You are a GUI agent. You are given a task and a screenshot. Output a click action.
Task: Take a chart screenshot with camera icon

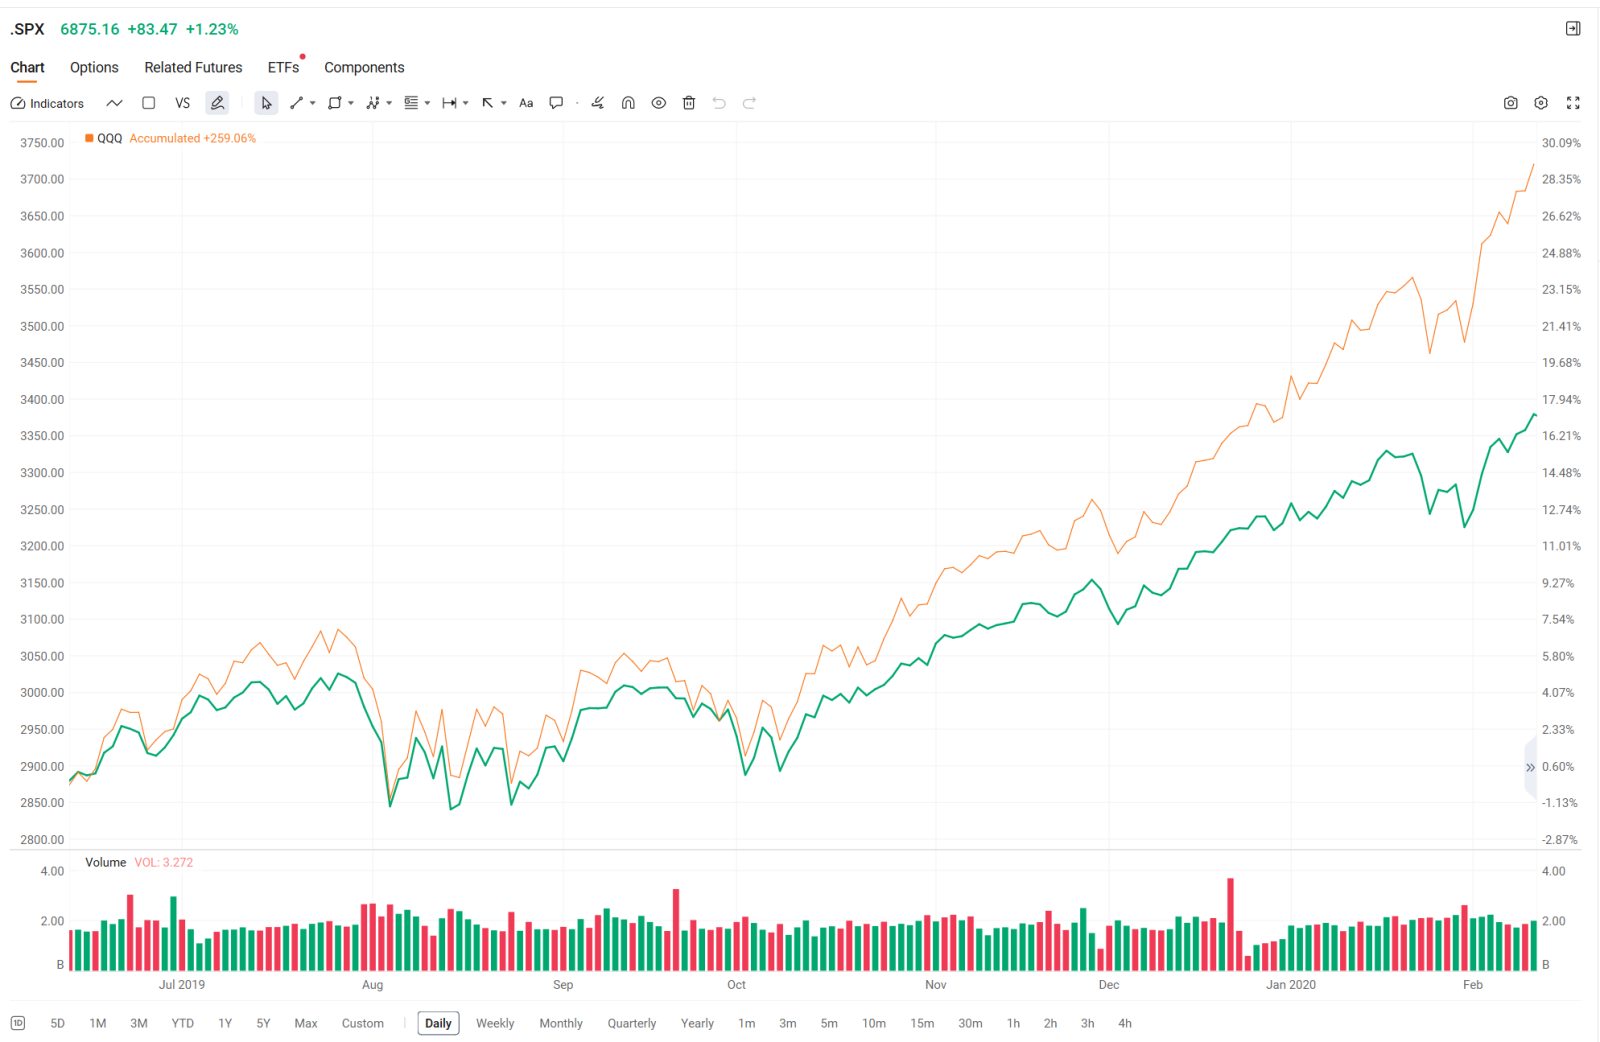(x=1511, y=103)
